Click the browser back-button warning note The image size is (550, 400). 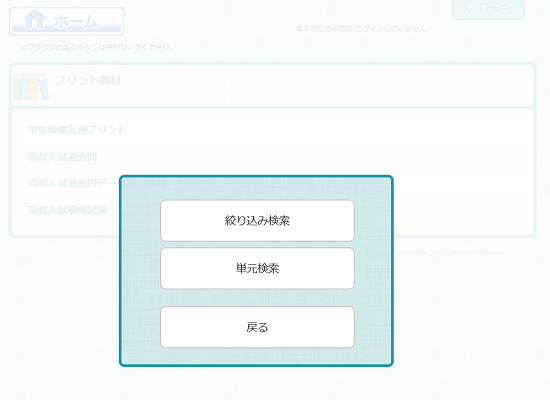tap(96, 47)
